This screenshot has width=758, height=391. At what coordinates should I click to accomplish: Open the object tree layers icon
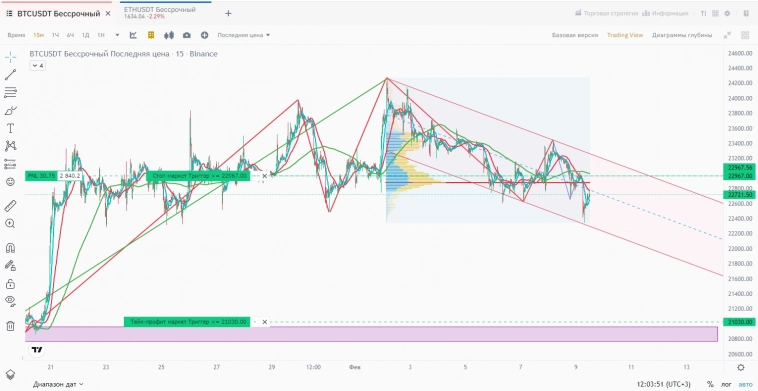(10, 375)
